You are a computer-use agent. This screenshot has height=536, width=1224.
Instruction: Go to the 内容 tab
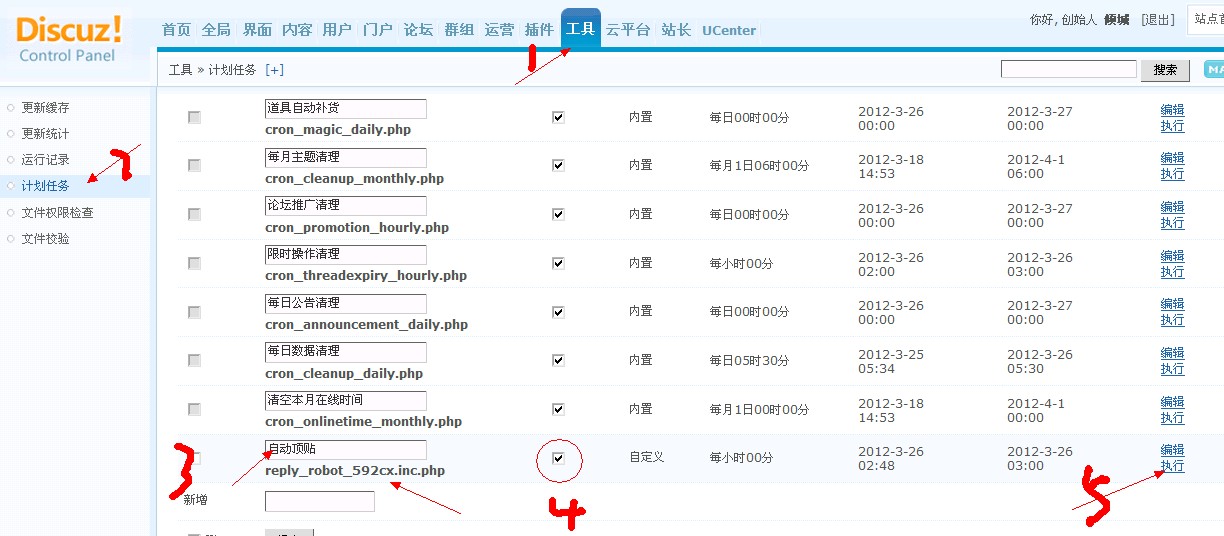[297, 30]
